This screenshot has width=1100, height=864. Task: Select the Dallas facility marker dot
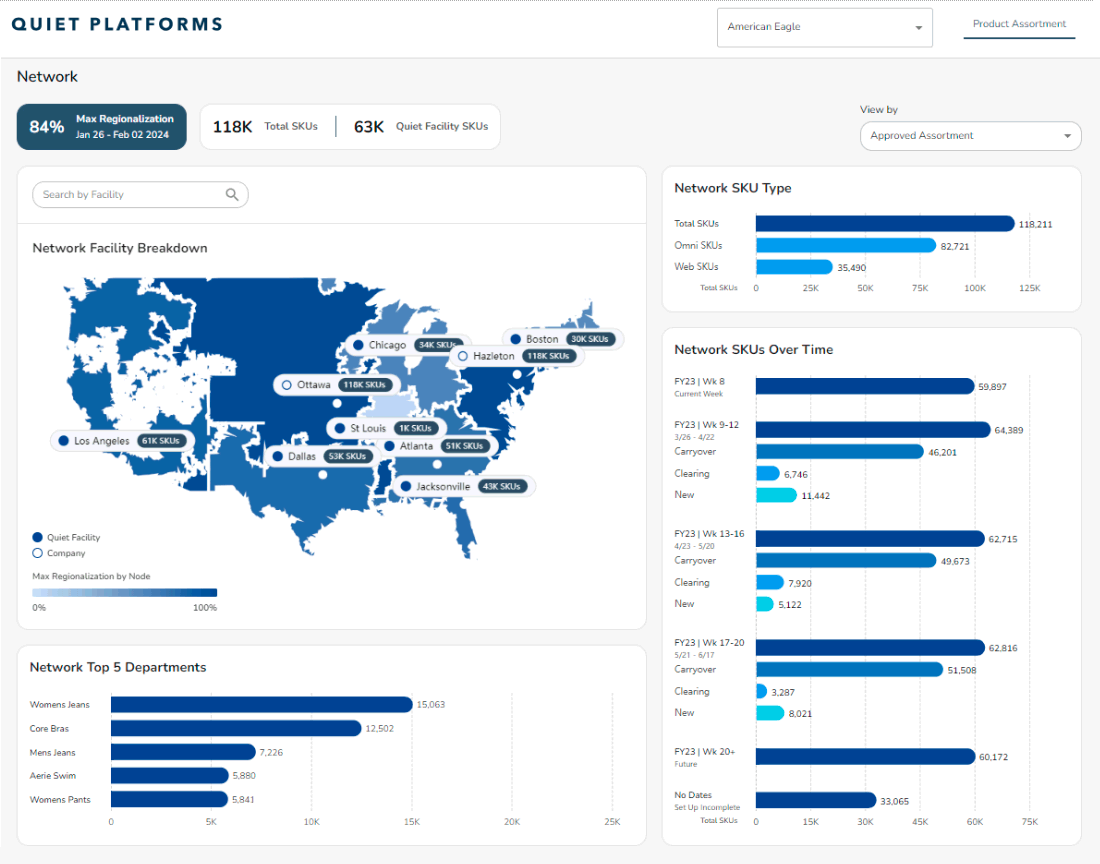pyautogui.click(x=277, y=456)
